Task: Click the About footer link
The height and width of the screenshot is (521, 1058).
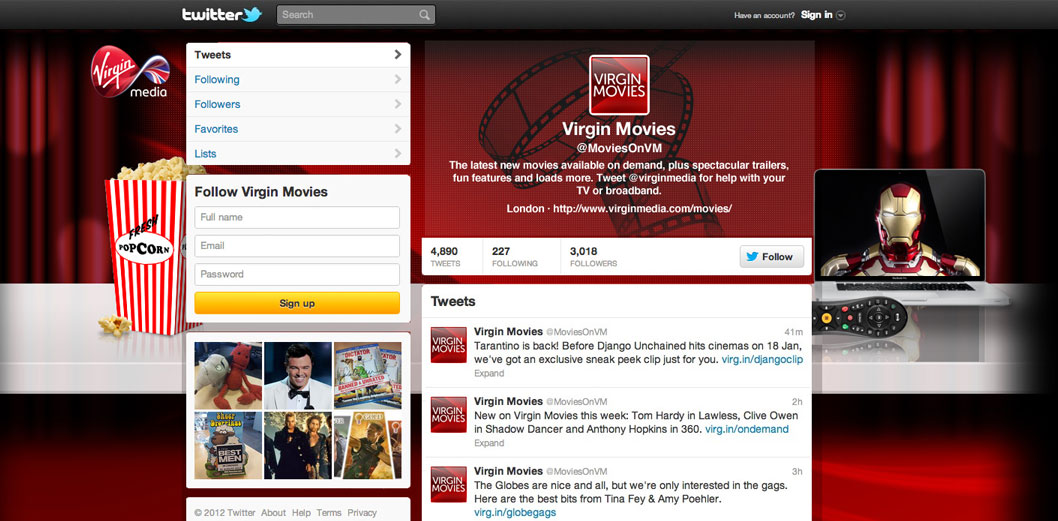Action: point(273,513)
